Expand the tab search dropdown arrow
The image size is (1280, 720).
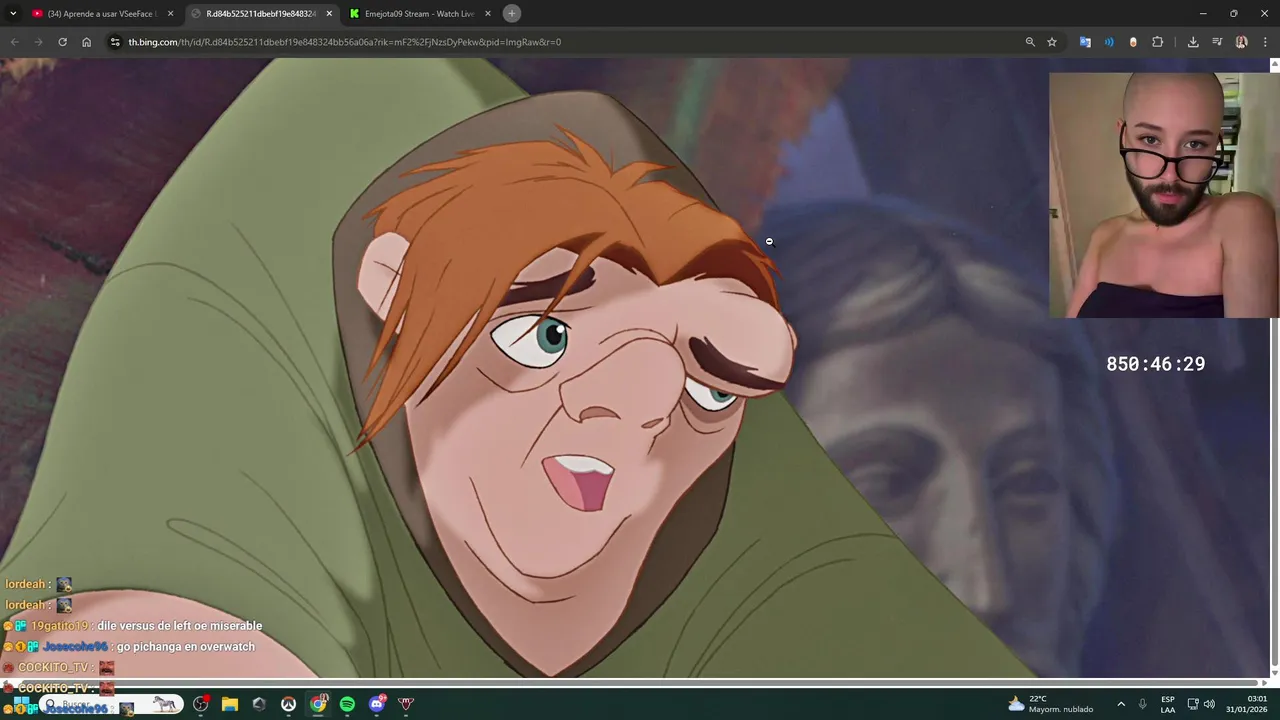(x=13, y=13)
